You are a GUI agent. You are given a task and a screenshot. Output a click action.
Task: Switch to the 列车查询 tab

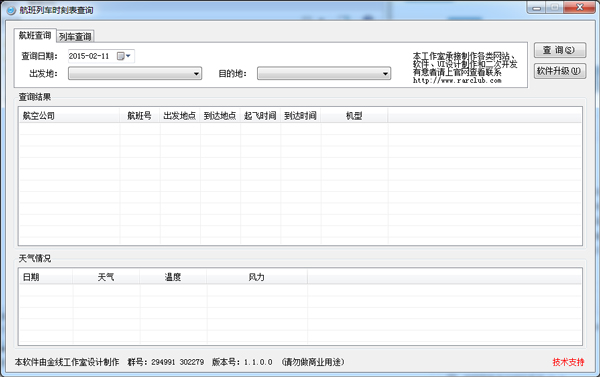pos(75,36)
